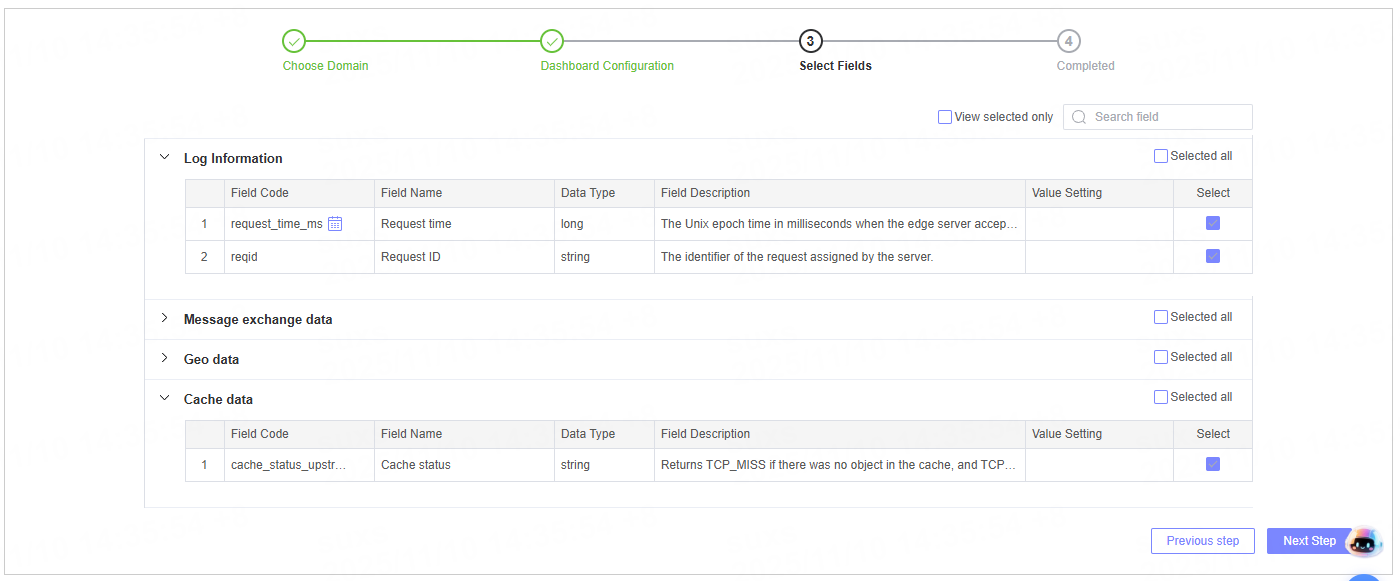1400x581 pixels.
Task: Click the step 4 Completed circle
Action: [x=1069, y=41]
